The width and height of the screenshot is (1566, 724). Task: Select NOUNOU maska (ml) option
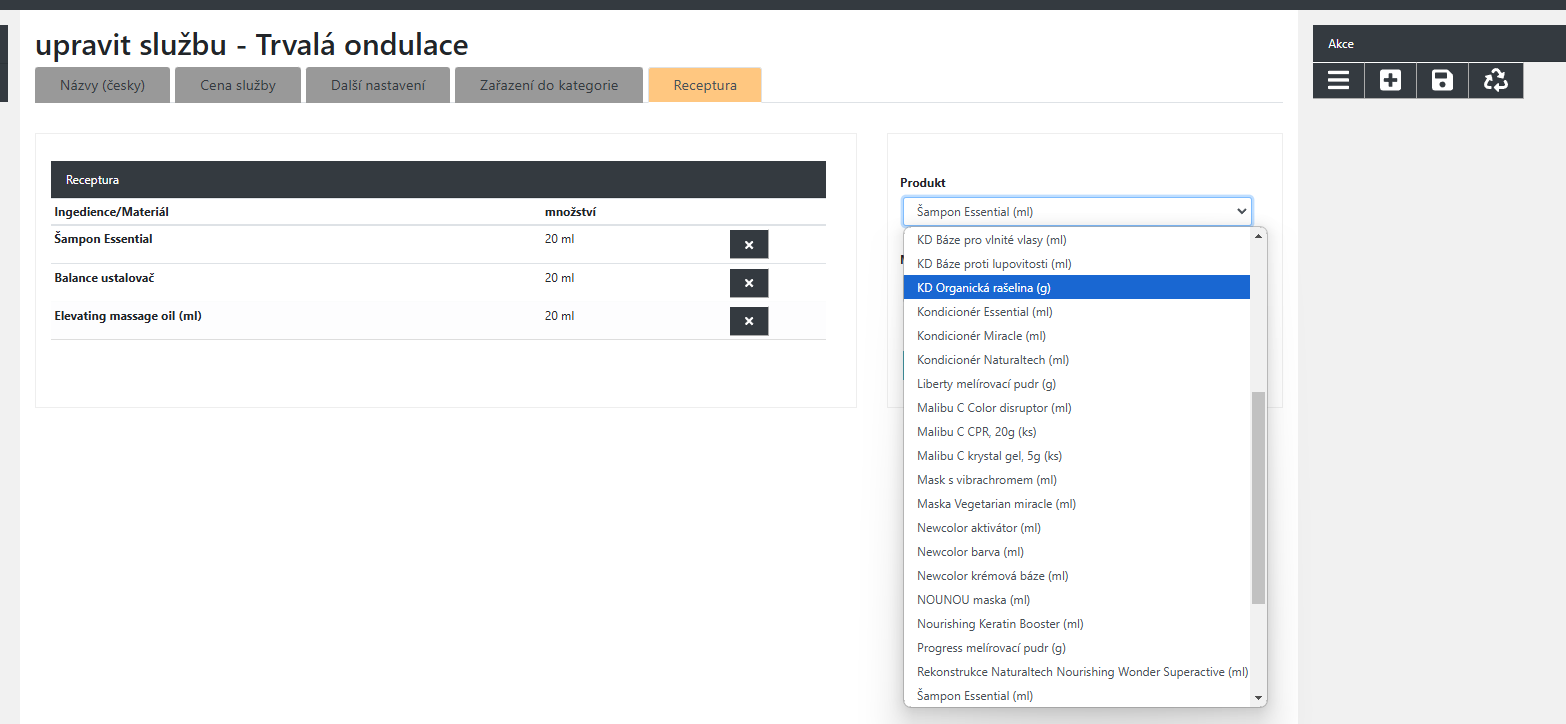[x=1077, y=600]
